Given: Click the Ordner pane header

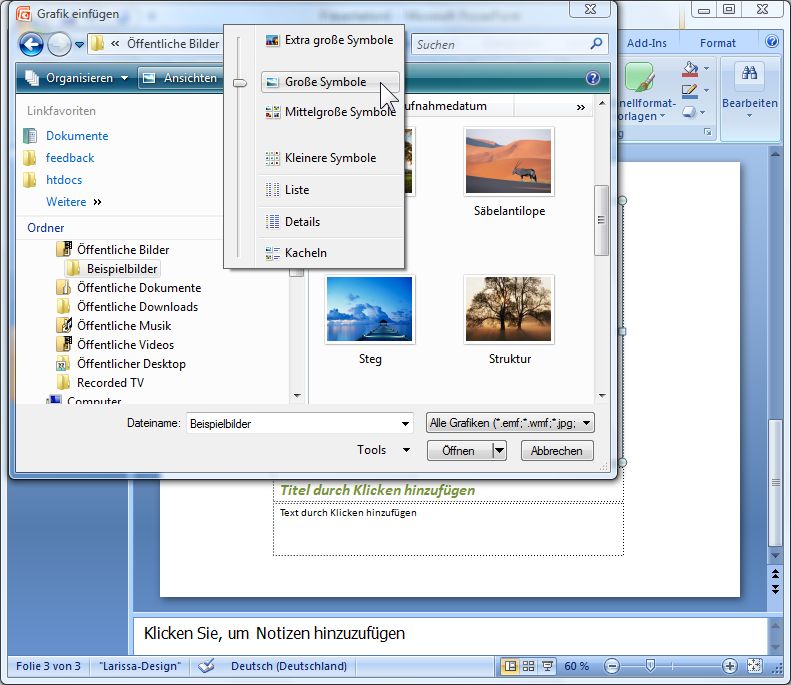Looking at the screenshot, I should point(45,227).
